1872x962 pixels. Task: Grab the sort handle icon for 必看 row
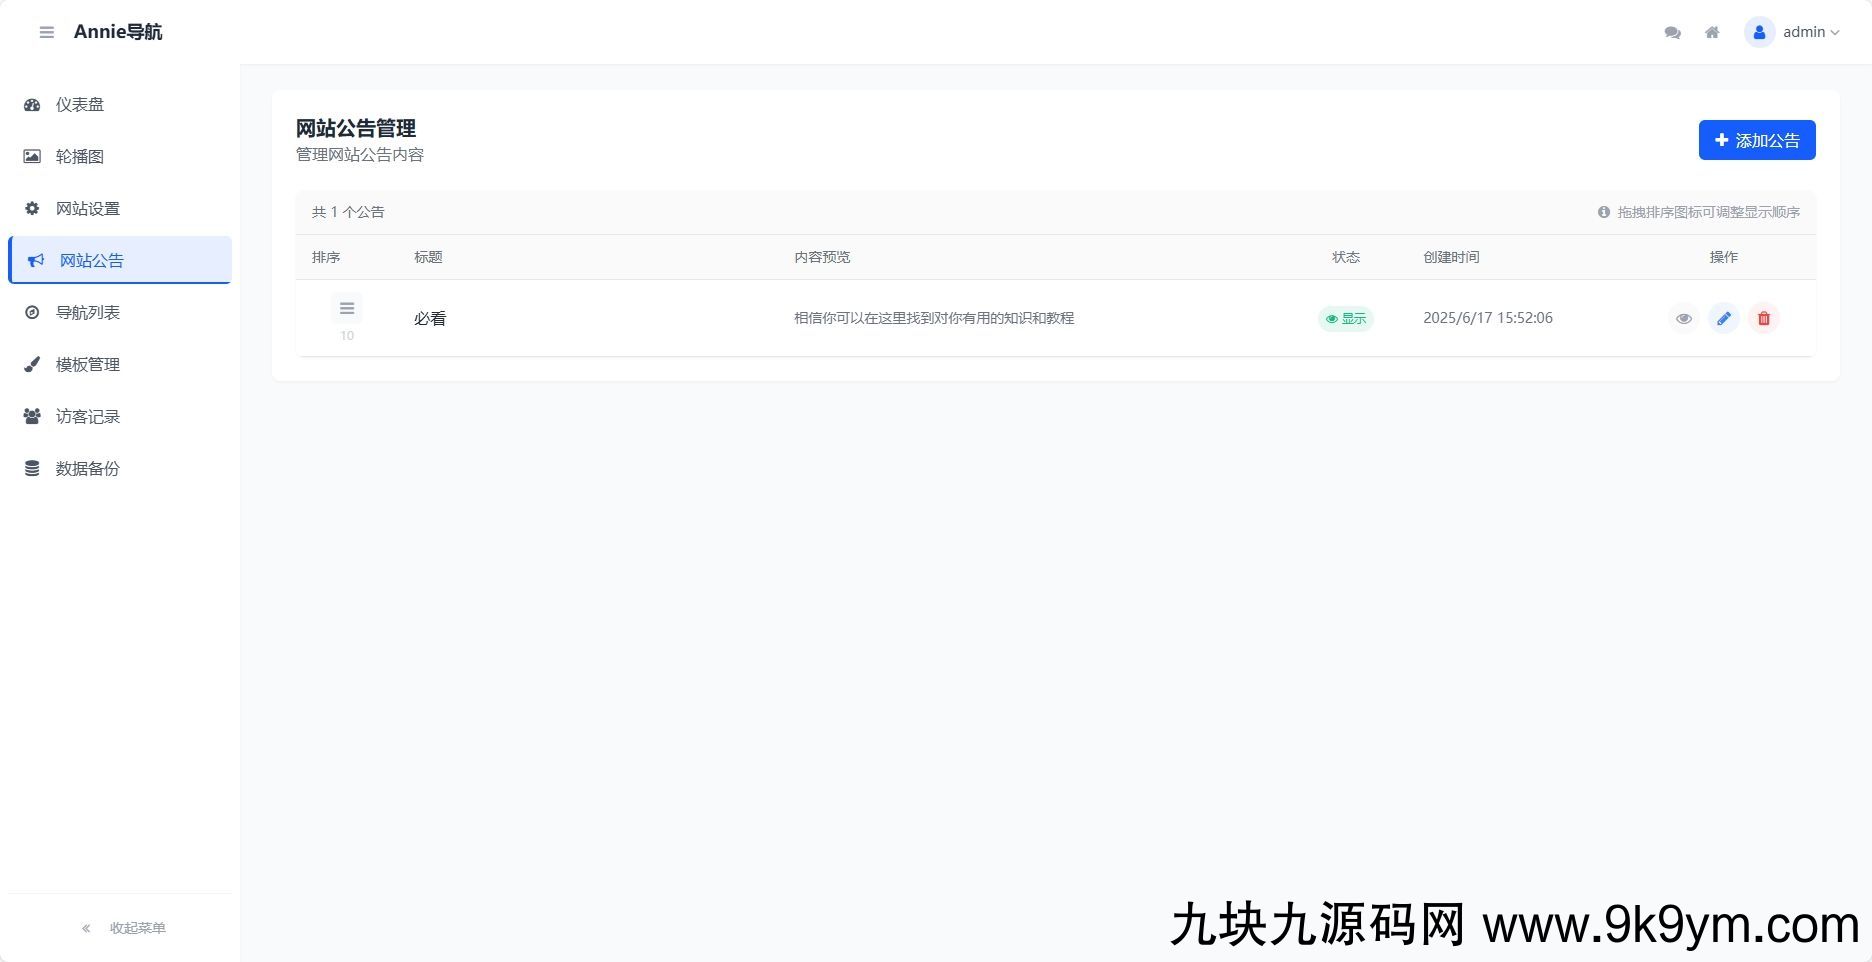[347, 308]
